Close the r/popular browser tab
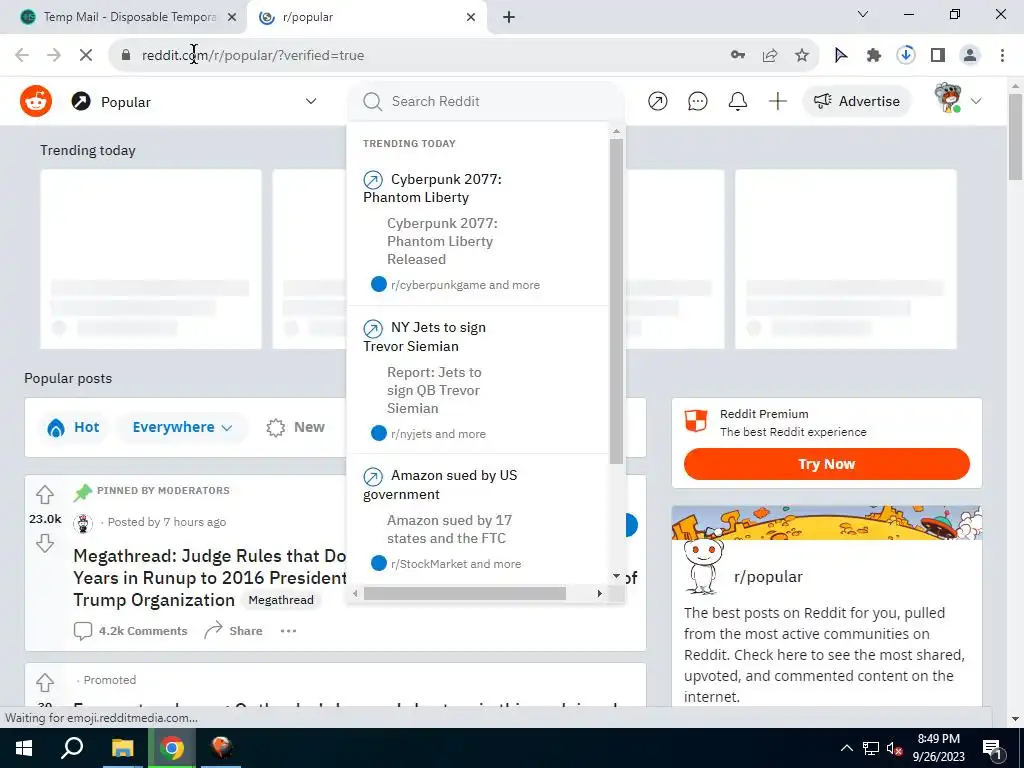The width and height of the screenshot is (1024, 768). coord(471,17)
